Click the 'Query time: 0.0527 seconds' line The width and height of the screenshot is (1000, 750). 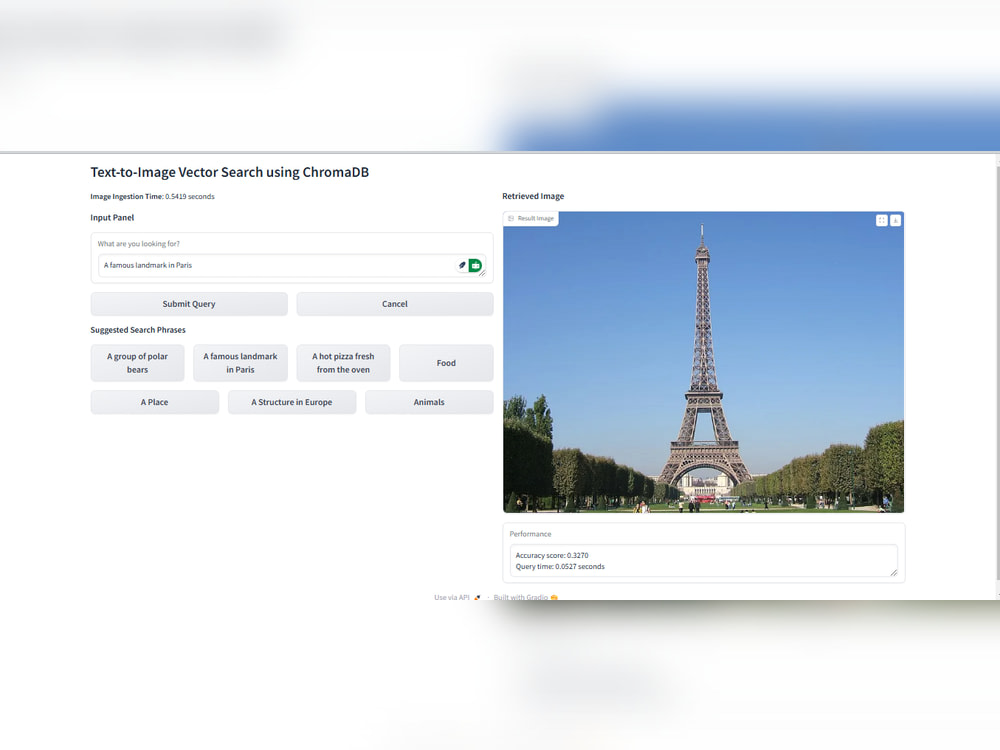560,566
